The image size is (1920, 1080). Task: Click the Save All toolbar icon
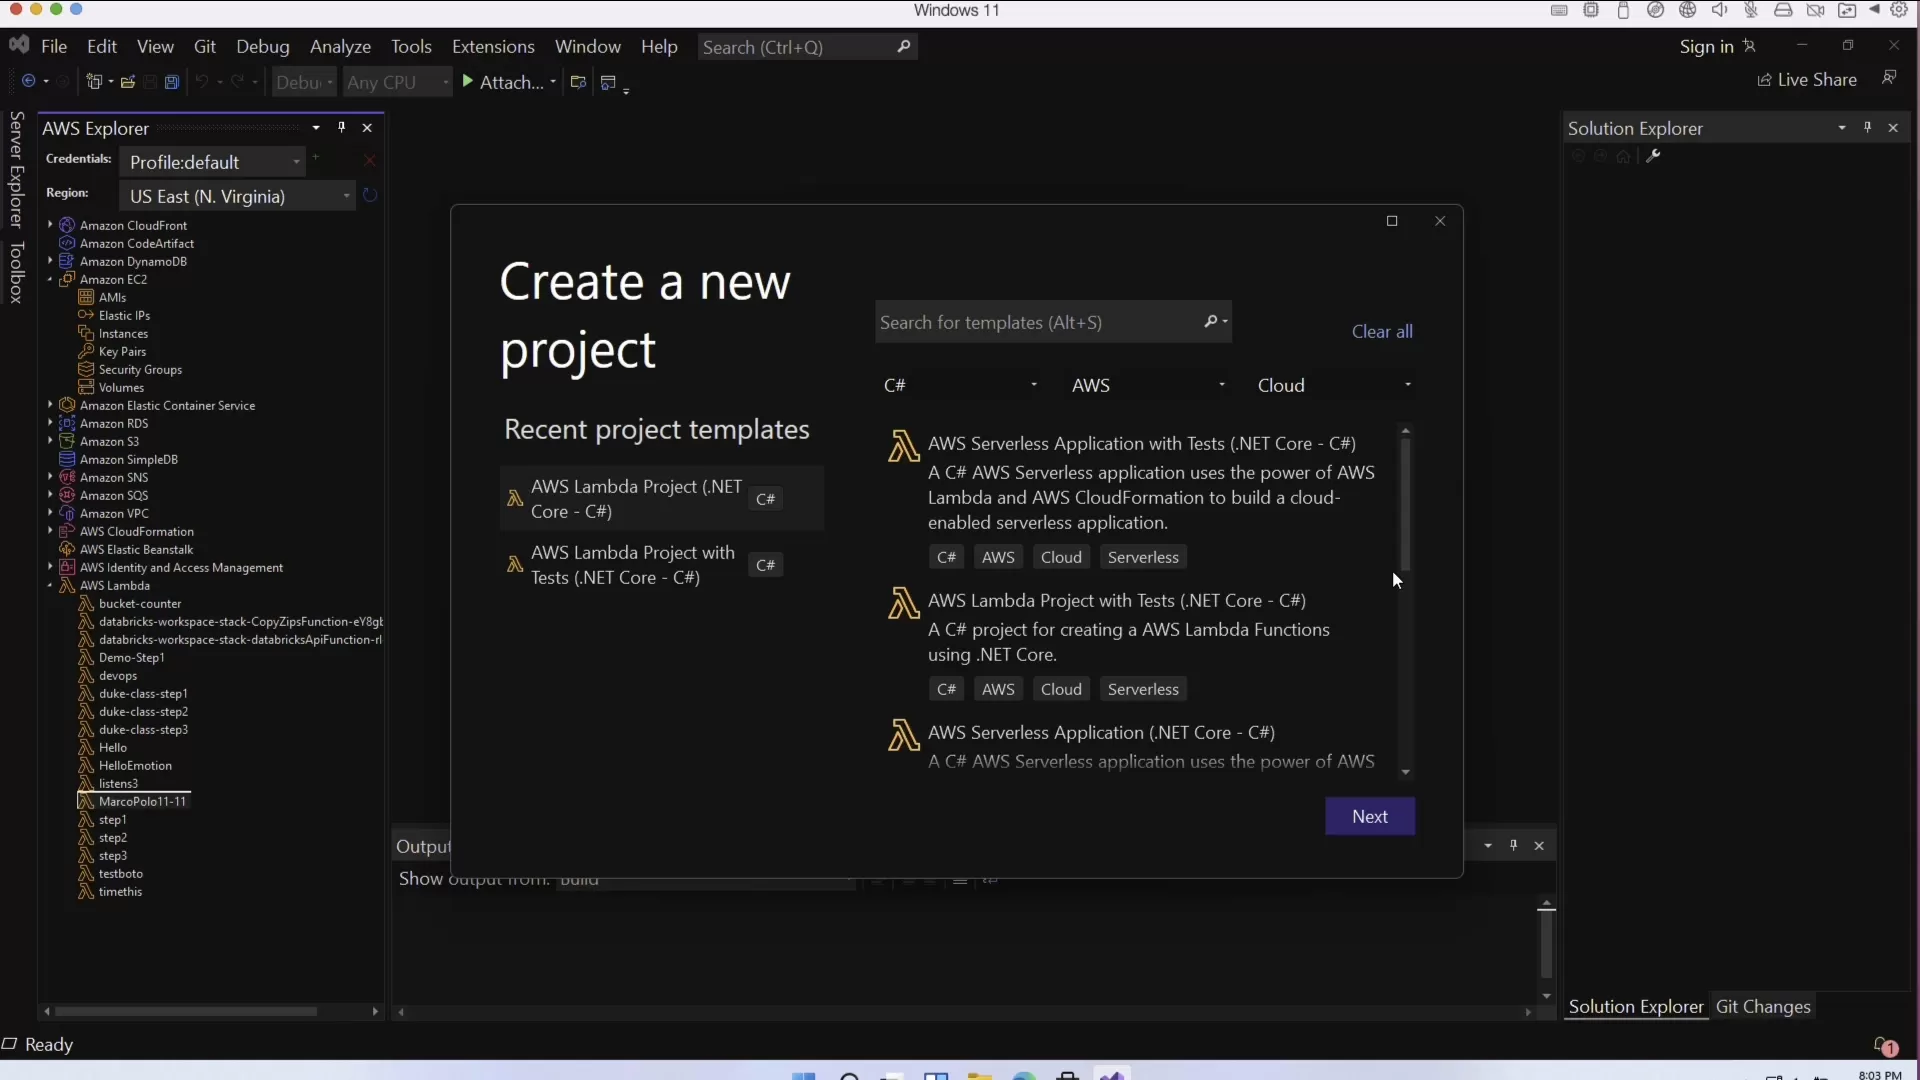tap(172, 82)
